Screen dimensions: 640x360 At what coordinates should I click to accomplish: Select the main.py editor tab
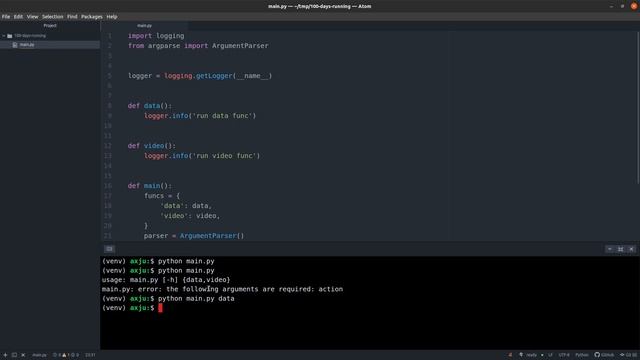click(144, 26)
